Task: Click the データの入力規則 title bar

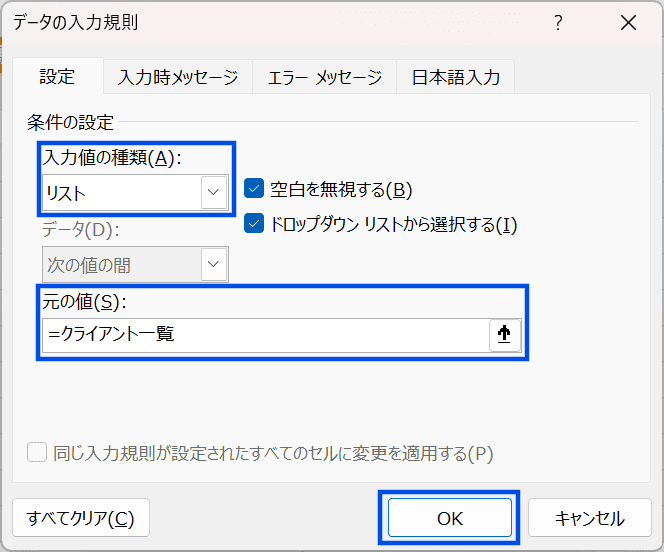Action: pos(250,22)
